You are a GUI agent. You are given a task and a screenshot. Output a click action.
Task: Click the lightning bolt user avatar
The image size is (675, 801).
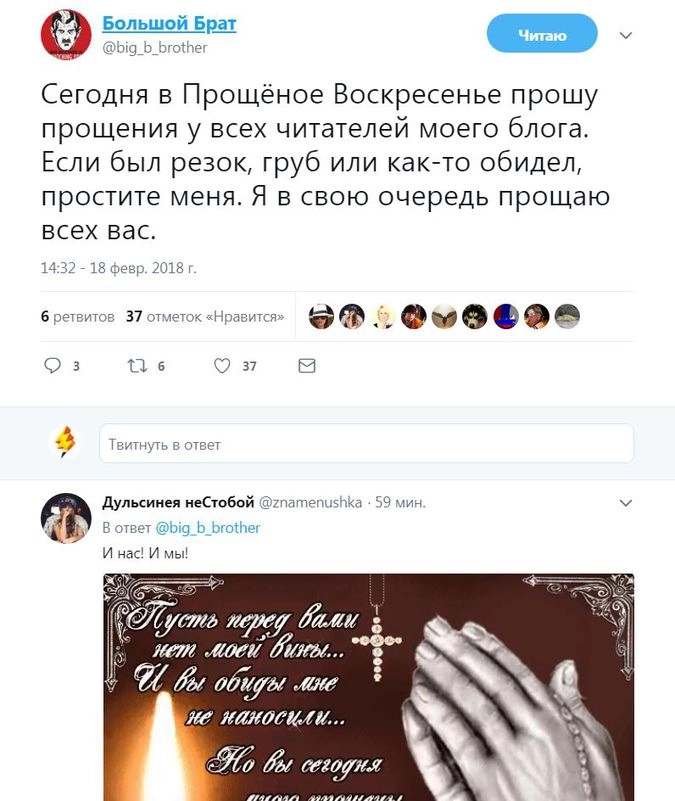coord(65,441)
